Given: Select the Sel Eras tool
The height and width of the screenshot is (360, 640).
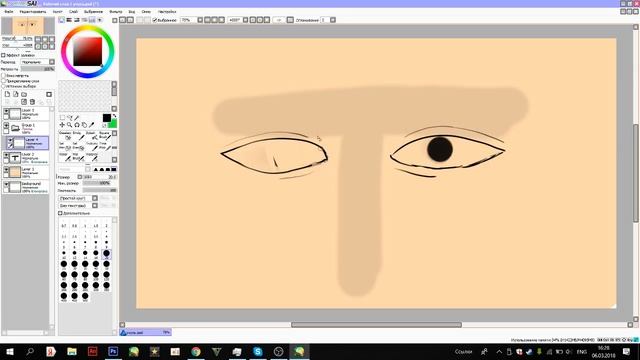Looking at the screenshot, I should click(78, 146).
